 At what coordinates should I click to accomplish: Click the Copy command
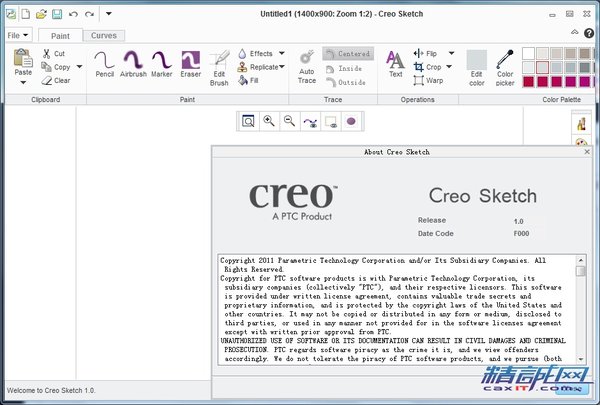click(56, 67)
